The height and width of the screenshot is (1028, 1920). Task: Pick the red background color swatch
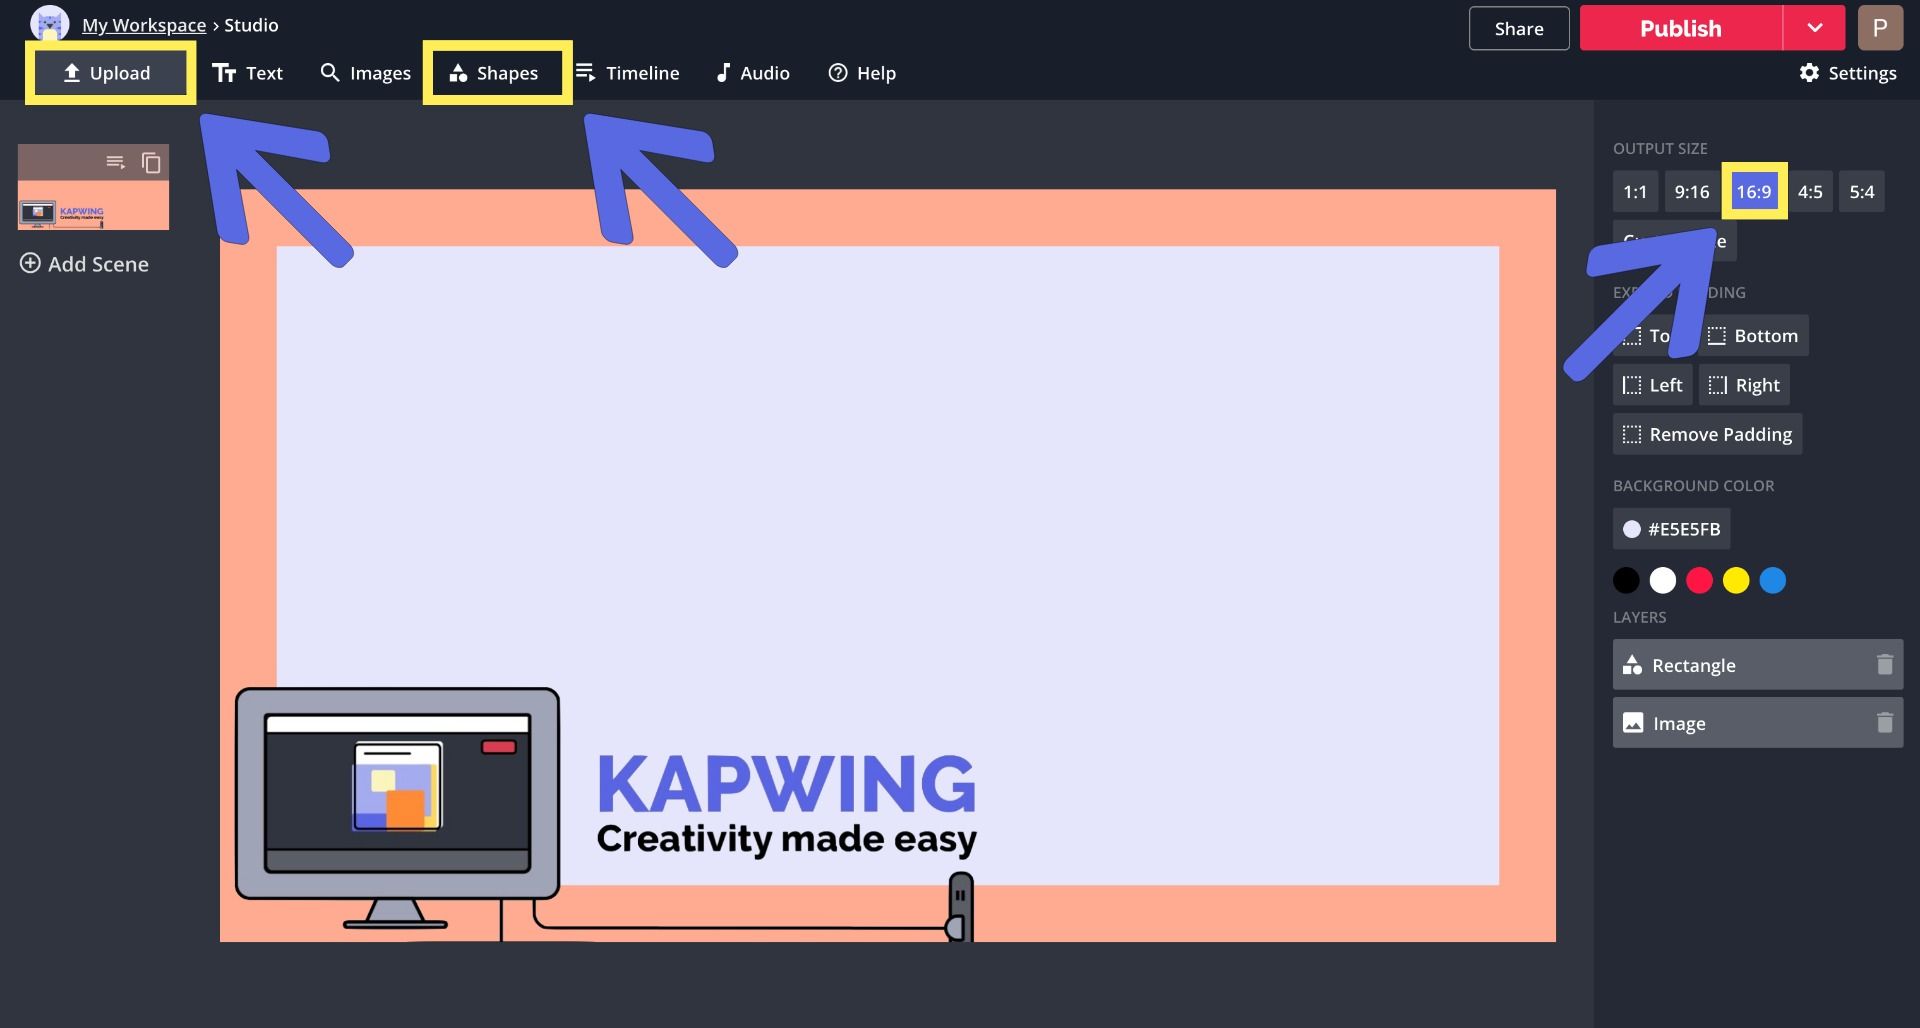(x=1699, y=581)
